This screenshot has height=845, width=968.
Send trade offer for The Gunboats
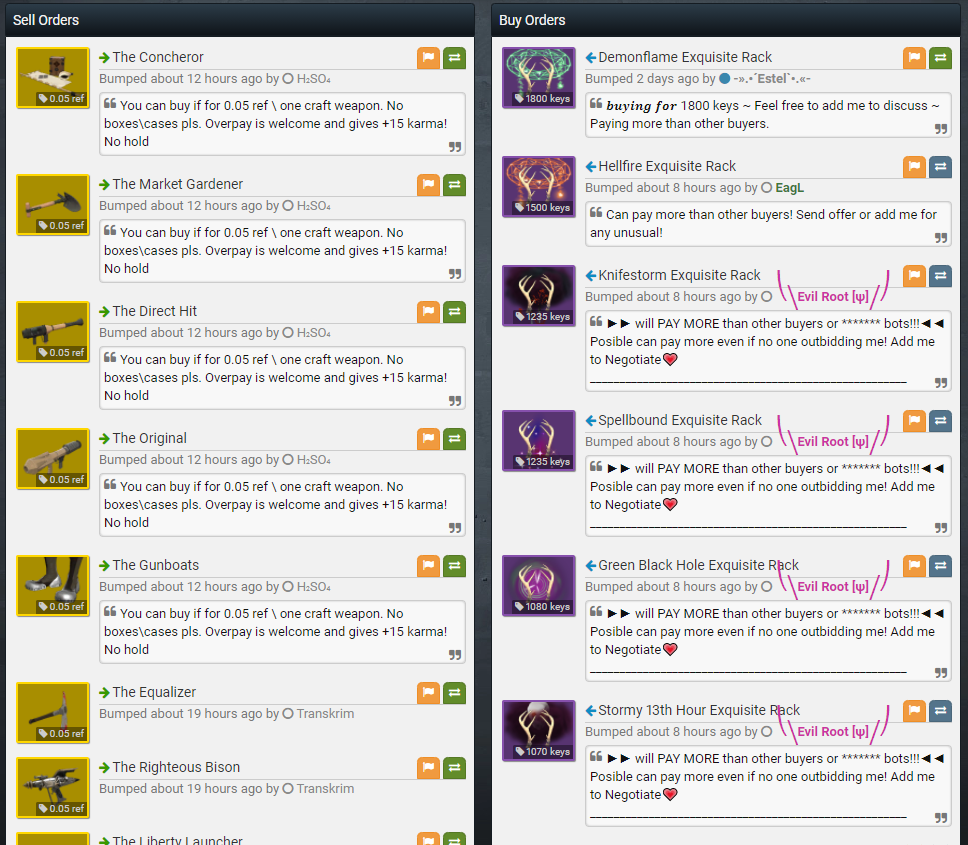click(454, 566)
